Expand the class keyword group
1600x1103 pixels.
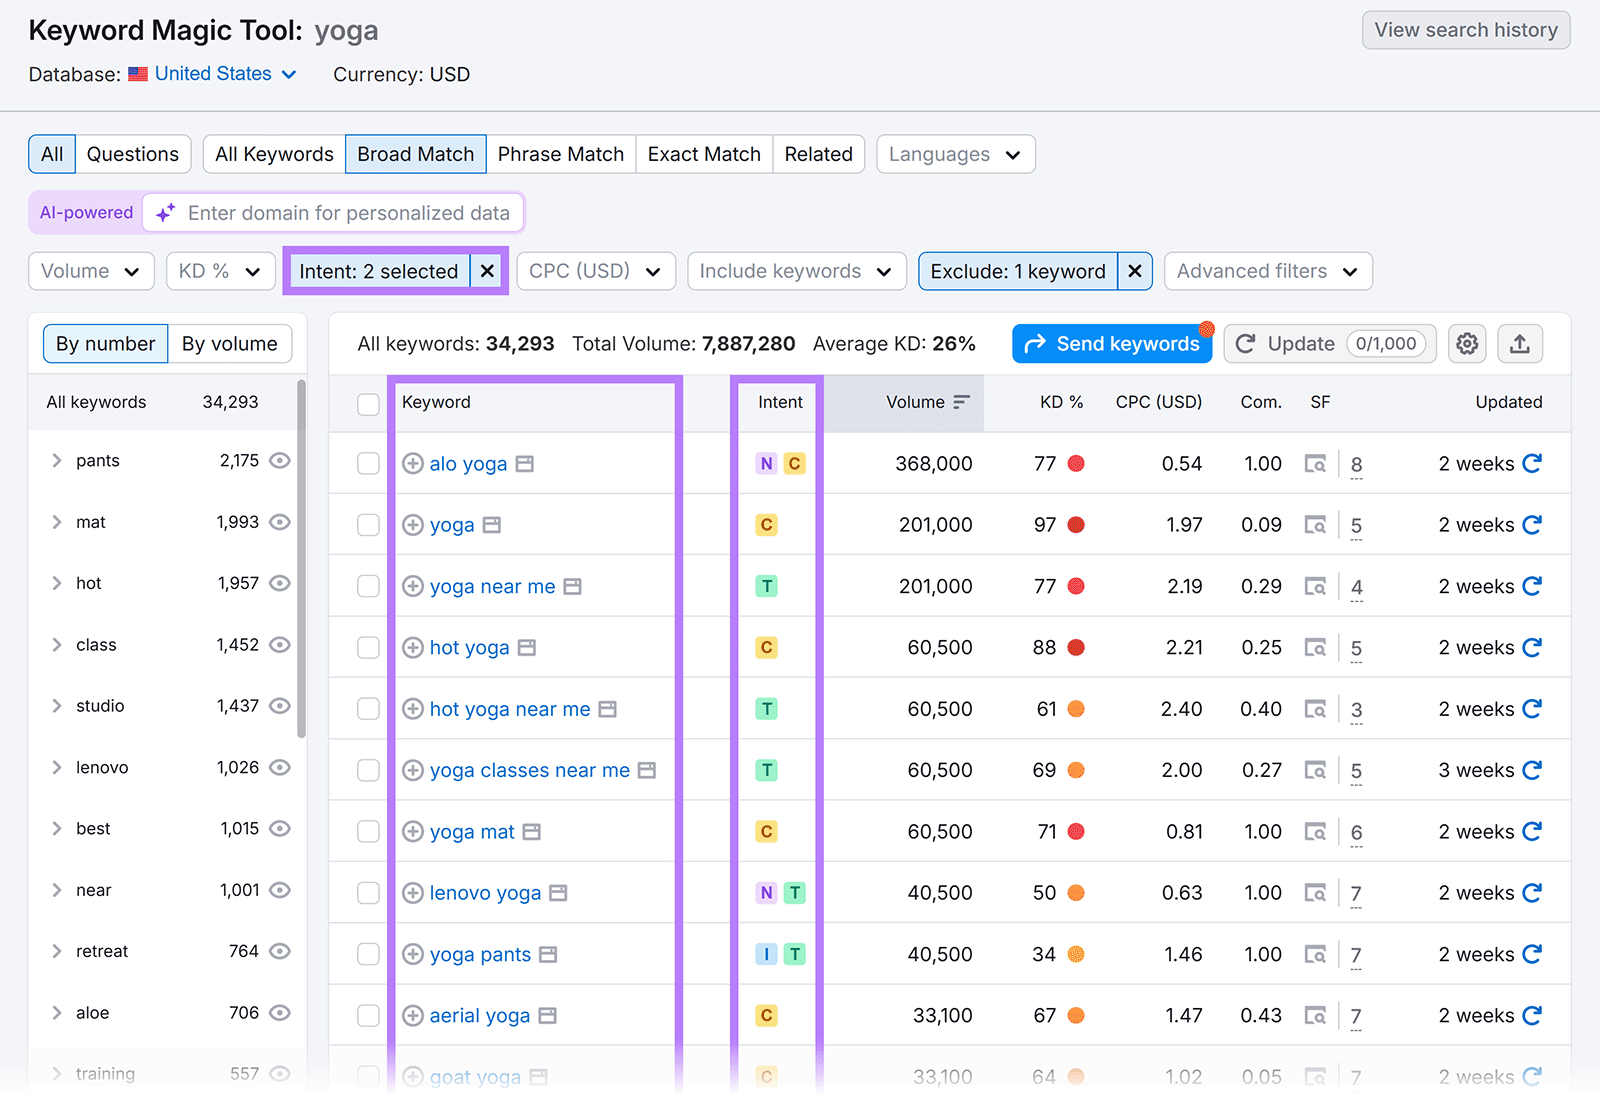click(x=57, y=644)
